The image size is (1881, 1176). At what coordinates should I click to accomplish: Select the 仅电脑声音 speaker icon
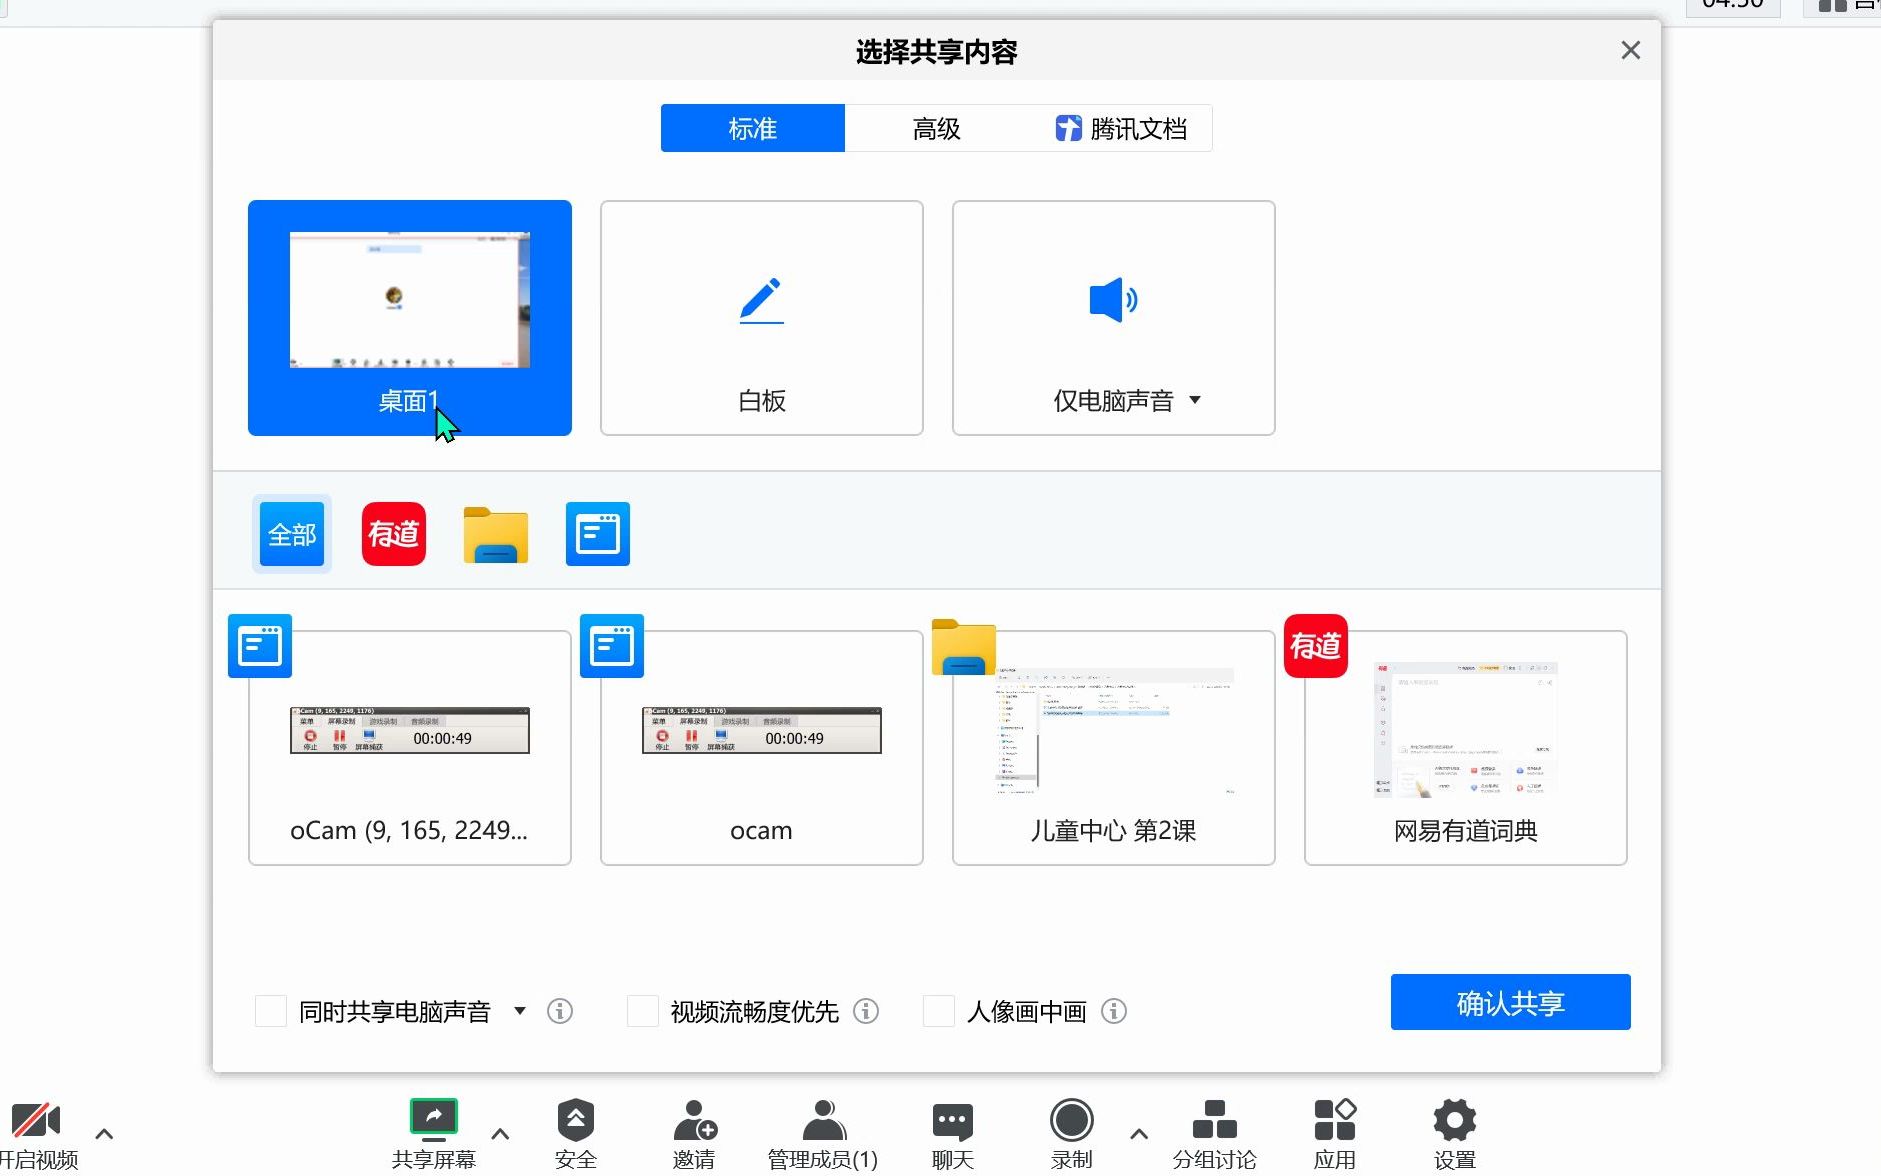[x=1113, y=299]
